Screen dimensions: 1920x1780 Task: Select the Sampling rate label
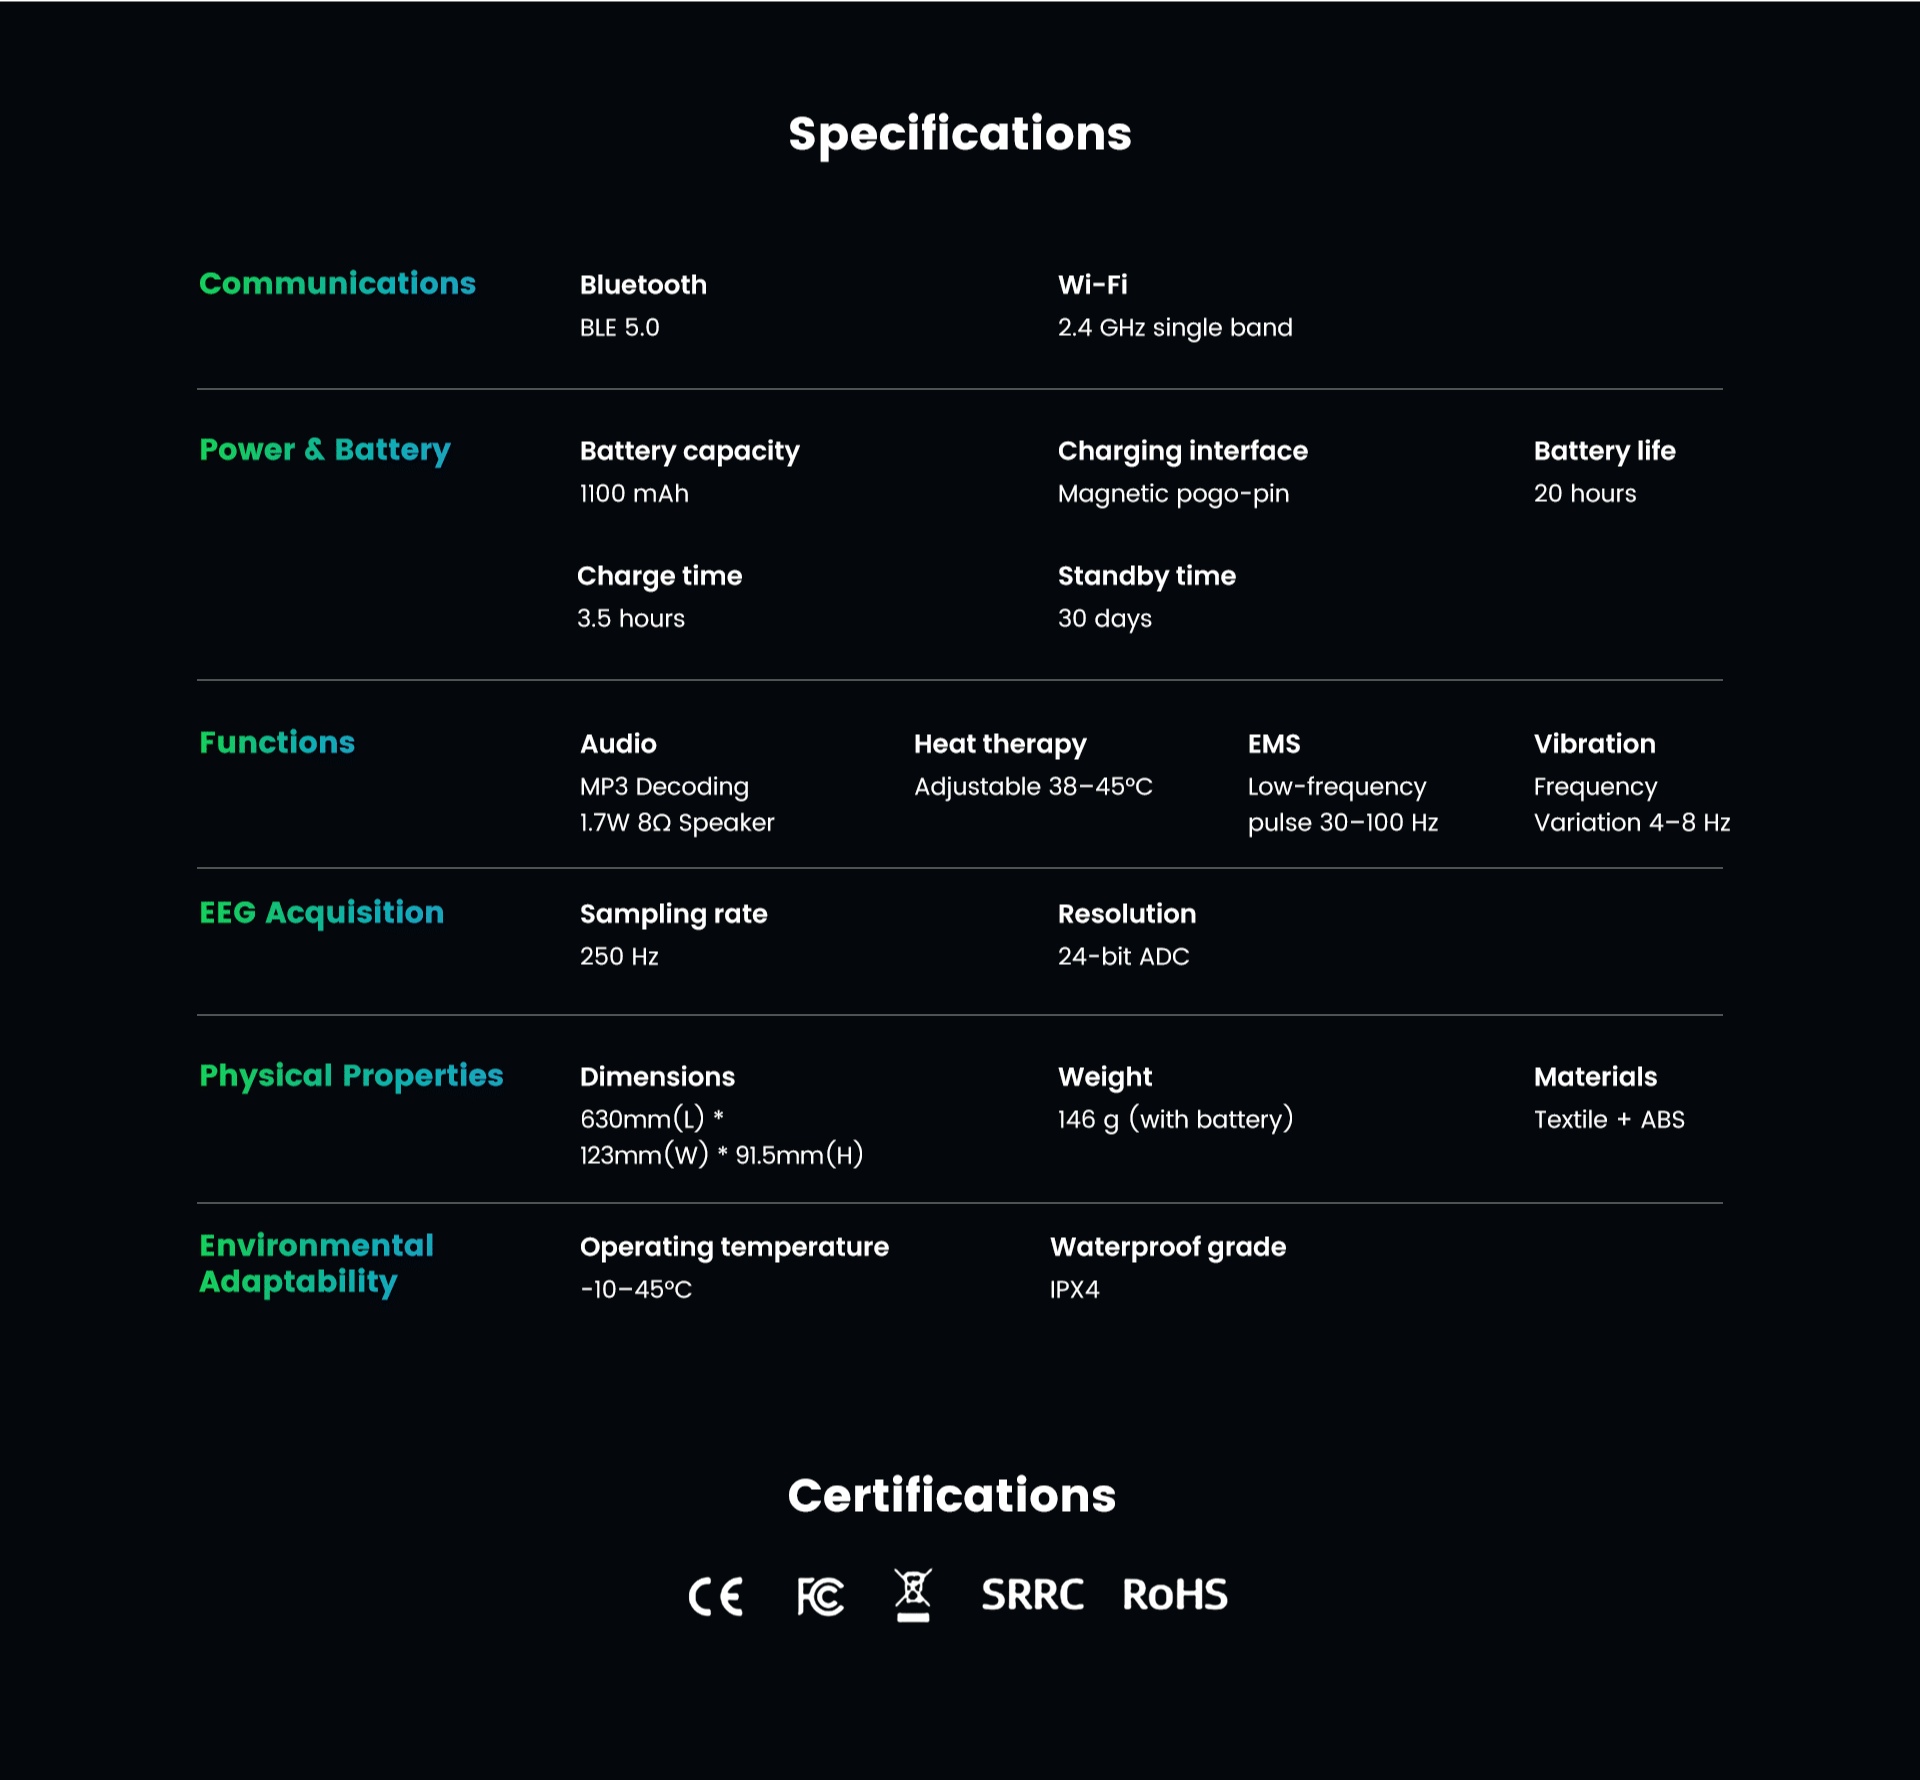(x=673, y=914)
